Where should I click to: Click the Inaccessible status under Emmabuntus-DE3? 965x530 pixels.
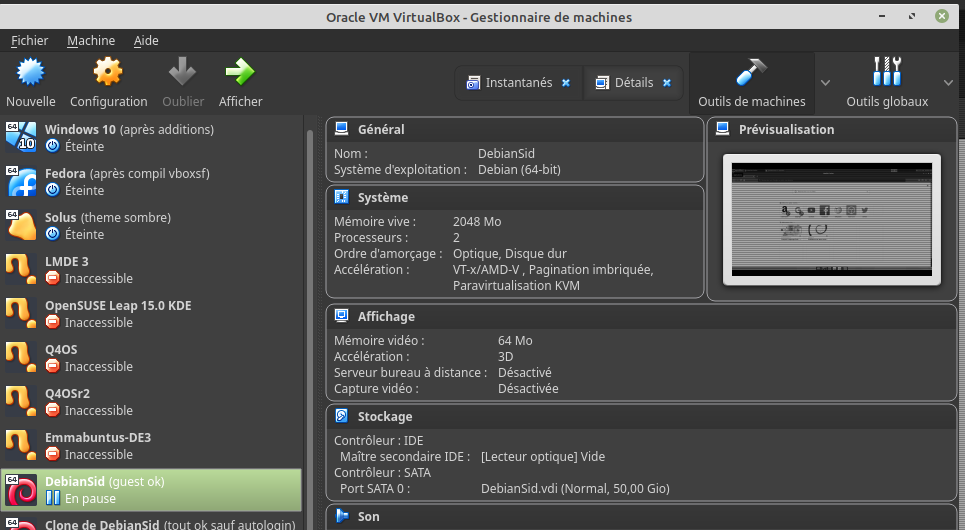(98, 454)
